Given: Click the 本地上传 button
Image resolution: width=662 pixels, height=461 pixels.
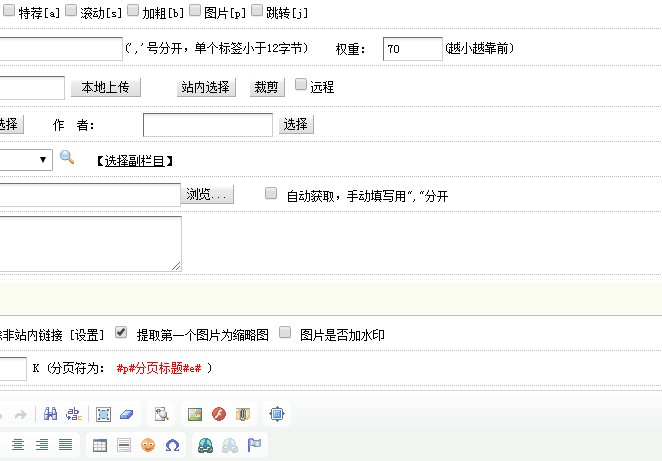Looking at the screenshot, I should (106, 88).
